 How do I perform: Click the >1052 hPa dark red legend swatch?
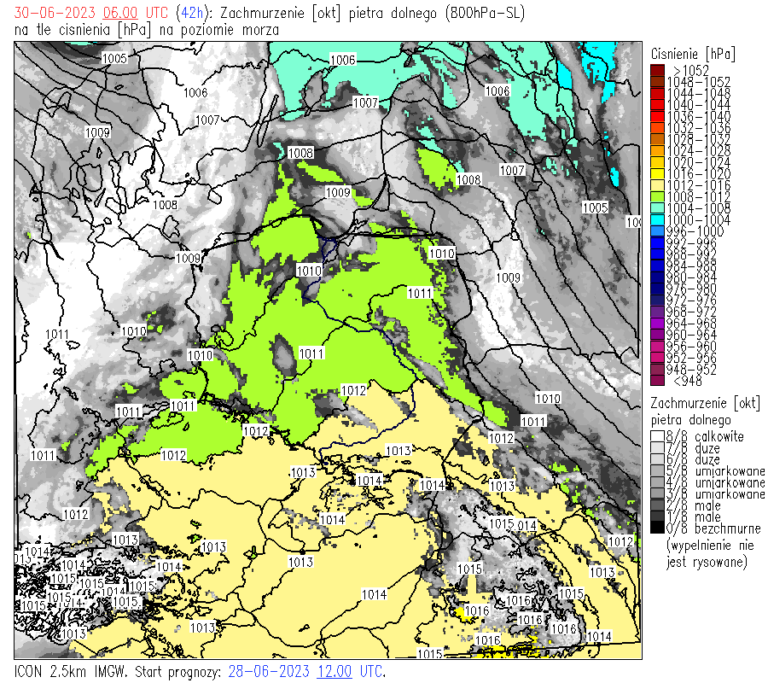coord(657,70)
